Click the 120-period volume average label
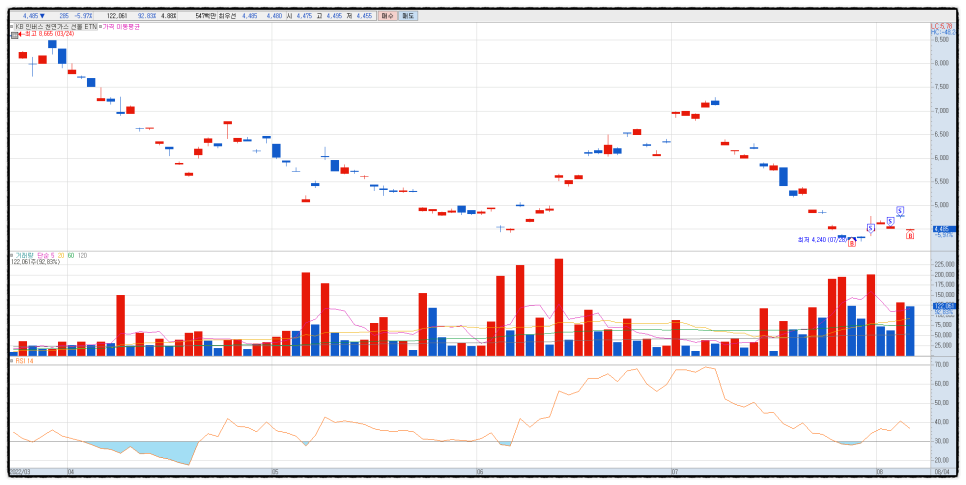 (83, 255)
